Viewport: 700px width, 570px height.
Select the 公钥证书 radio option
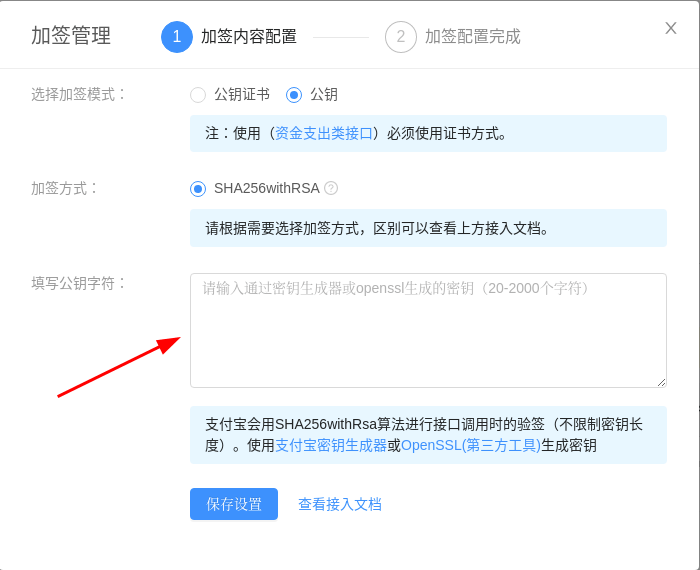pyautogui.click(x=198, y=95)
